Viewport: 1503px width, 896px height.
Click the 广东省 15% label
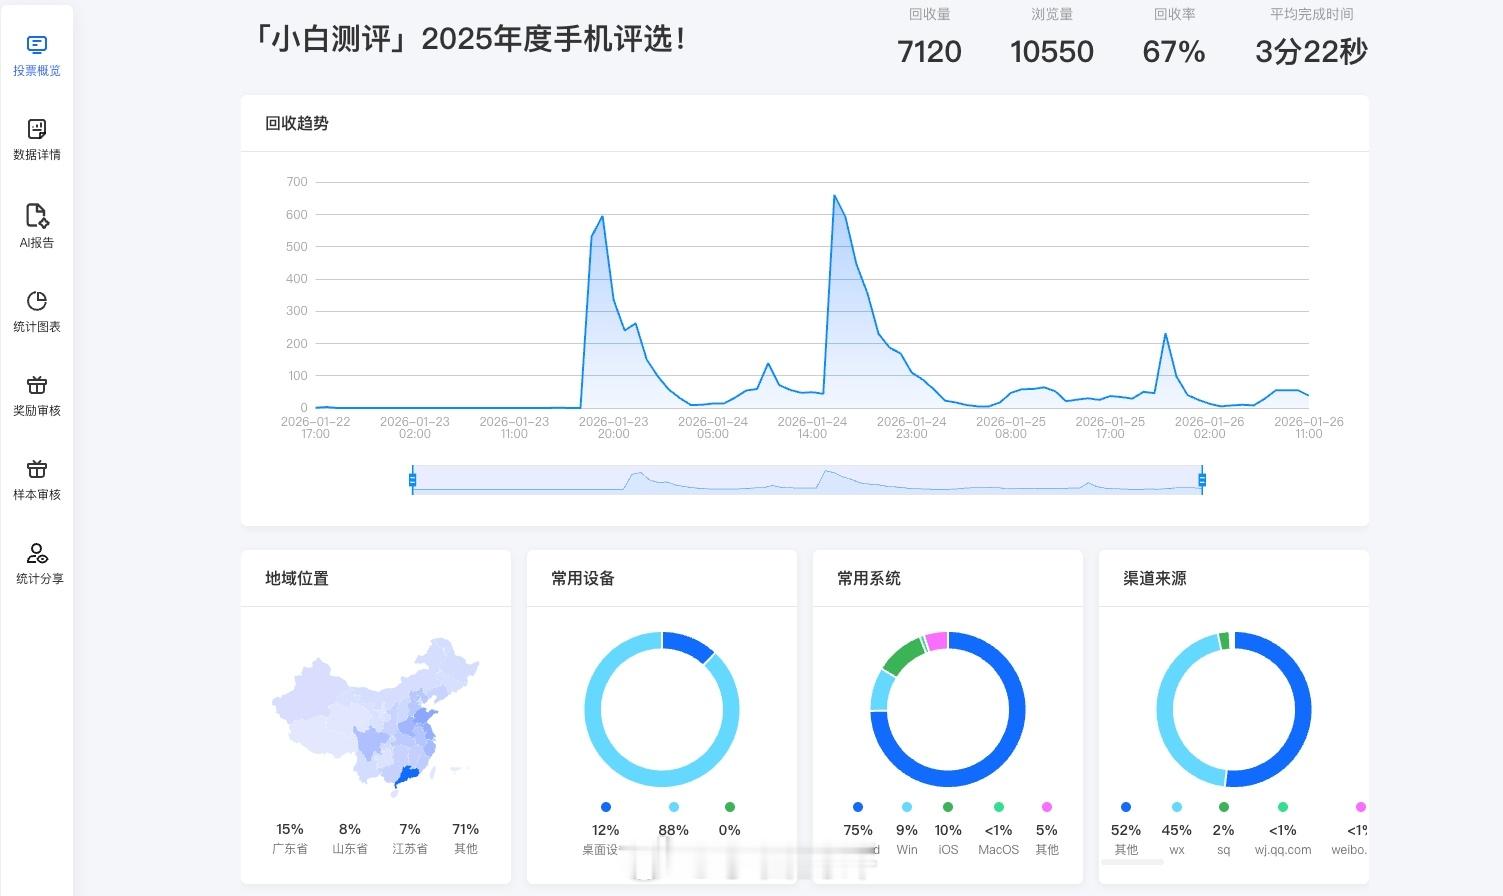[x=289, y=838]
